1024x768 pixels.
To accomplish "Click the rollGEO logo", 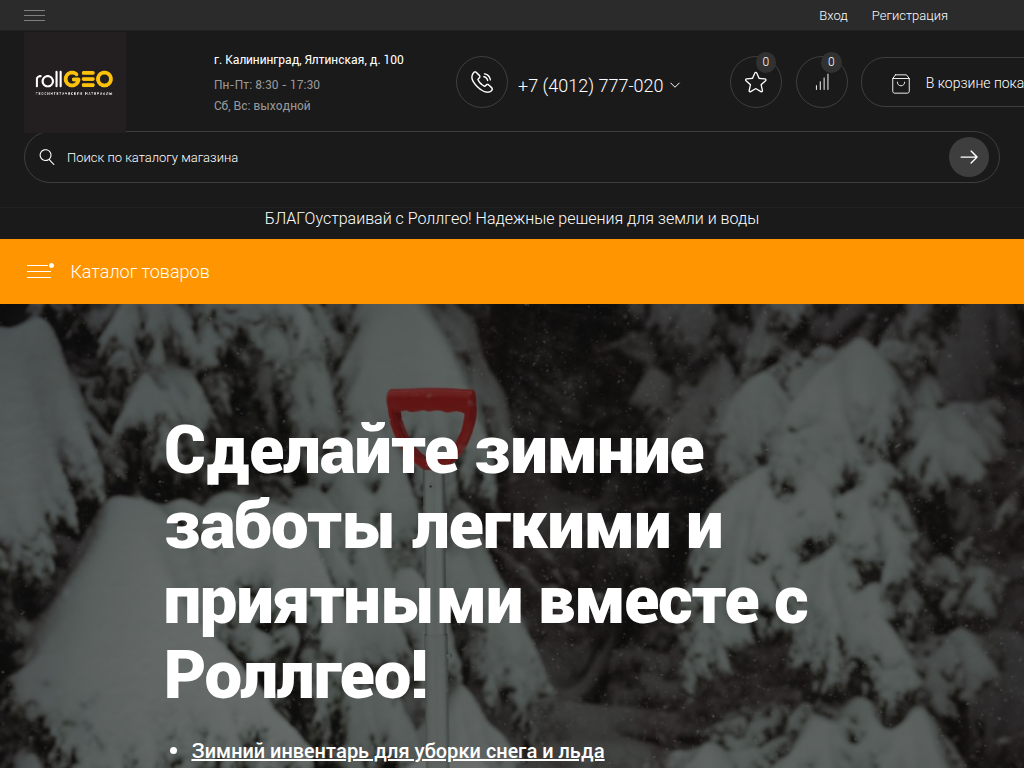I will pos(74,81).
